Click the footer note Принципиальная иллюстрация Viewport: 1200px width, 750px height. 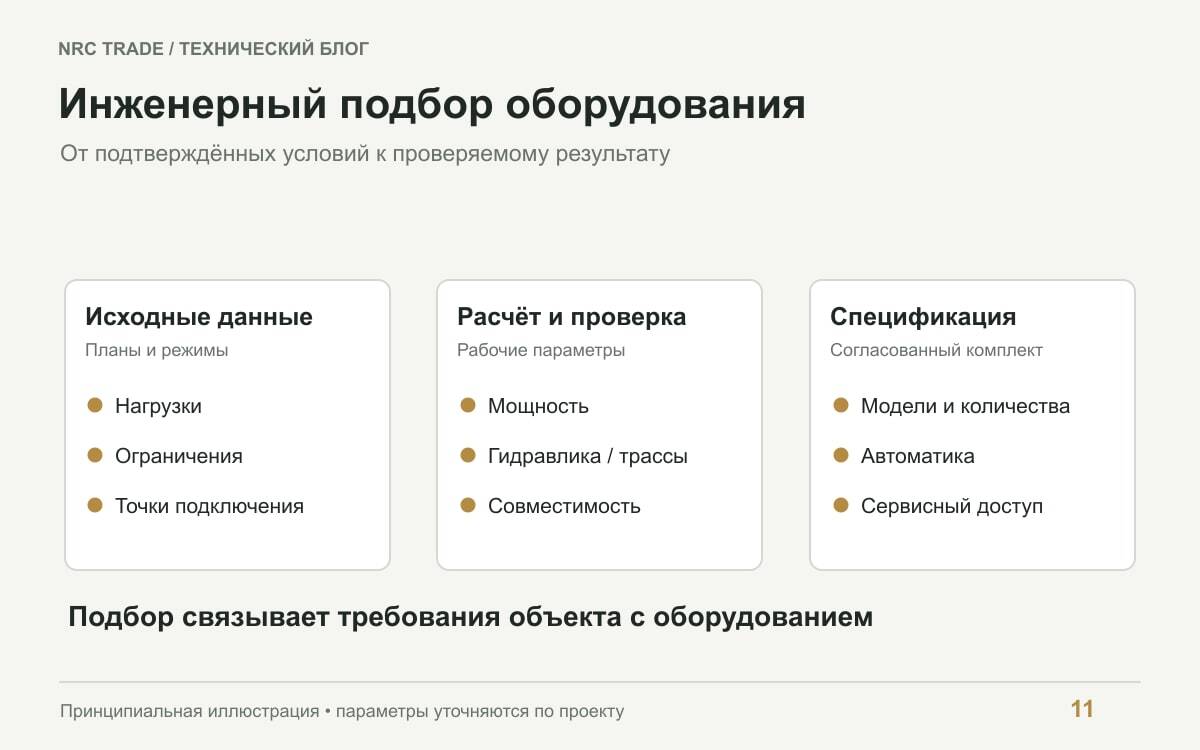click(342, 712)
